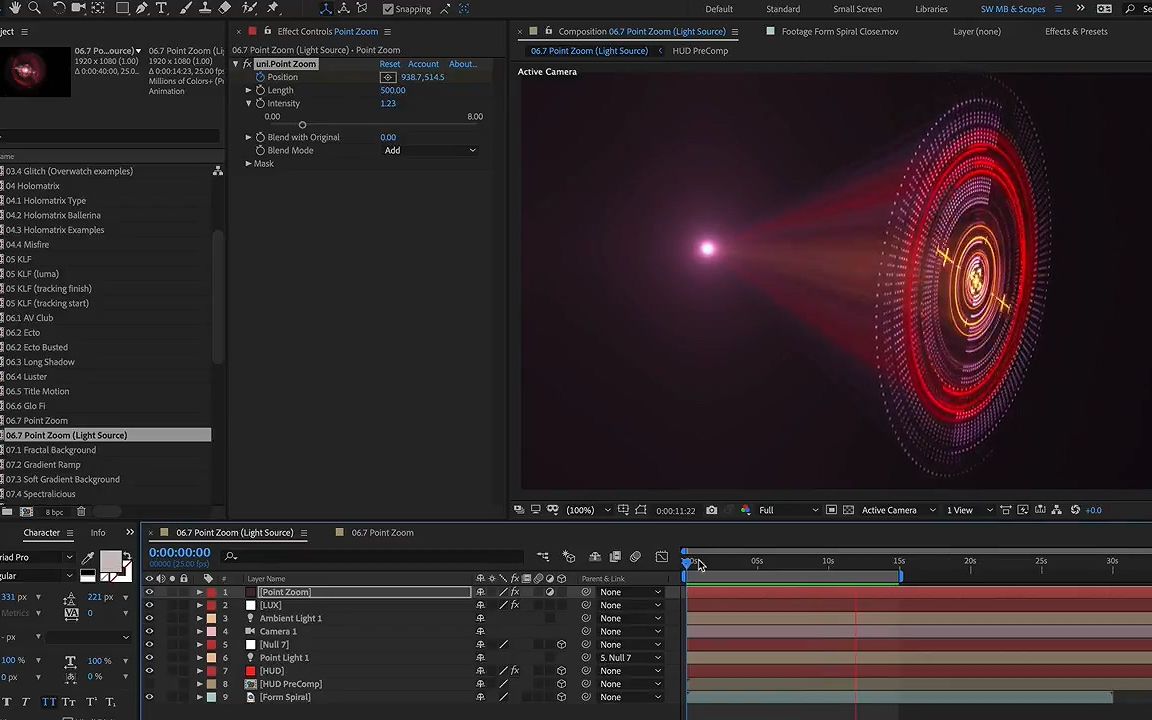Switch to the Effect Controls Point Zoom tab
The height and width of the screenshot is (720, 1152).
coord(327,31)
